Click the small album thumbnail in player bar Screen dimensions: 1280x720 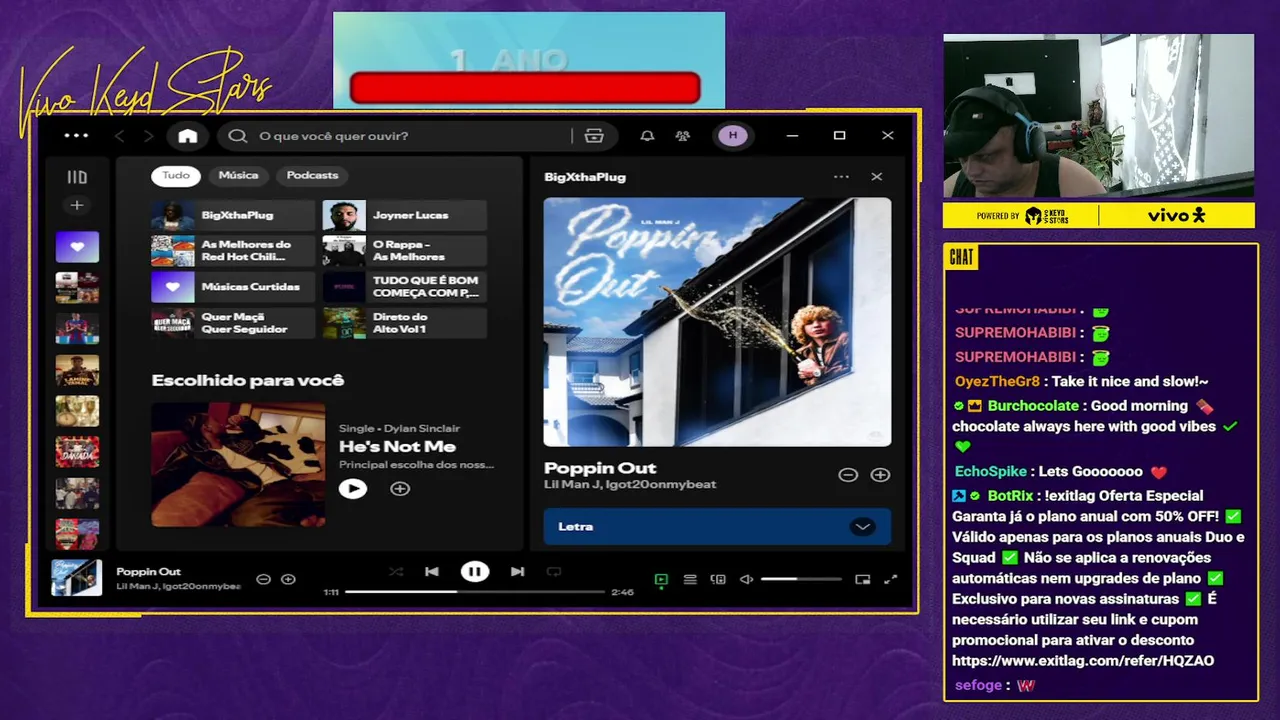pos(77,578)
